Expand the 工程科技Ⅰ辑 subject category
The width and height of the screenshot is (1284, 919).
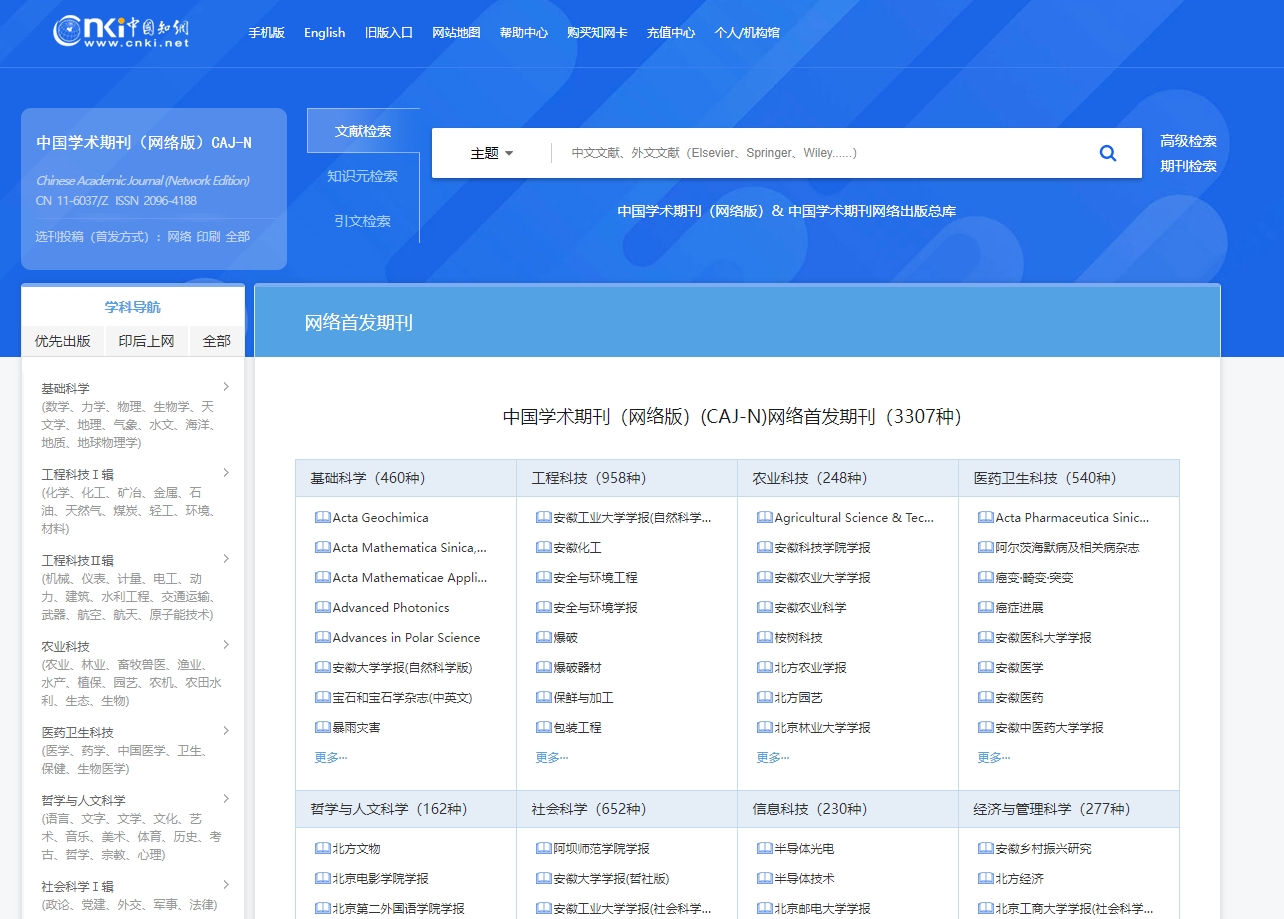coord(226,473)
